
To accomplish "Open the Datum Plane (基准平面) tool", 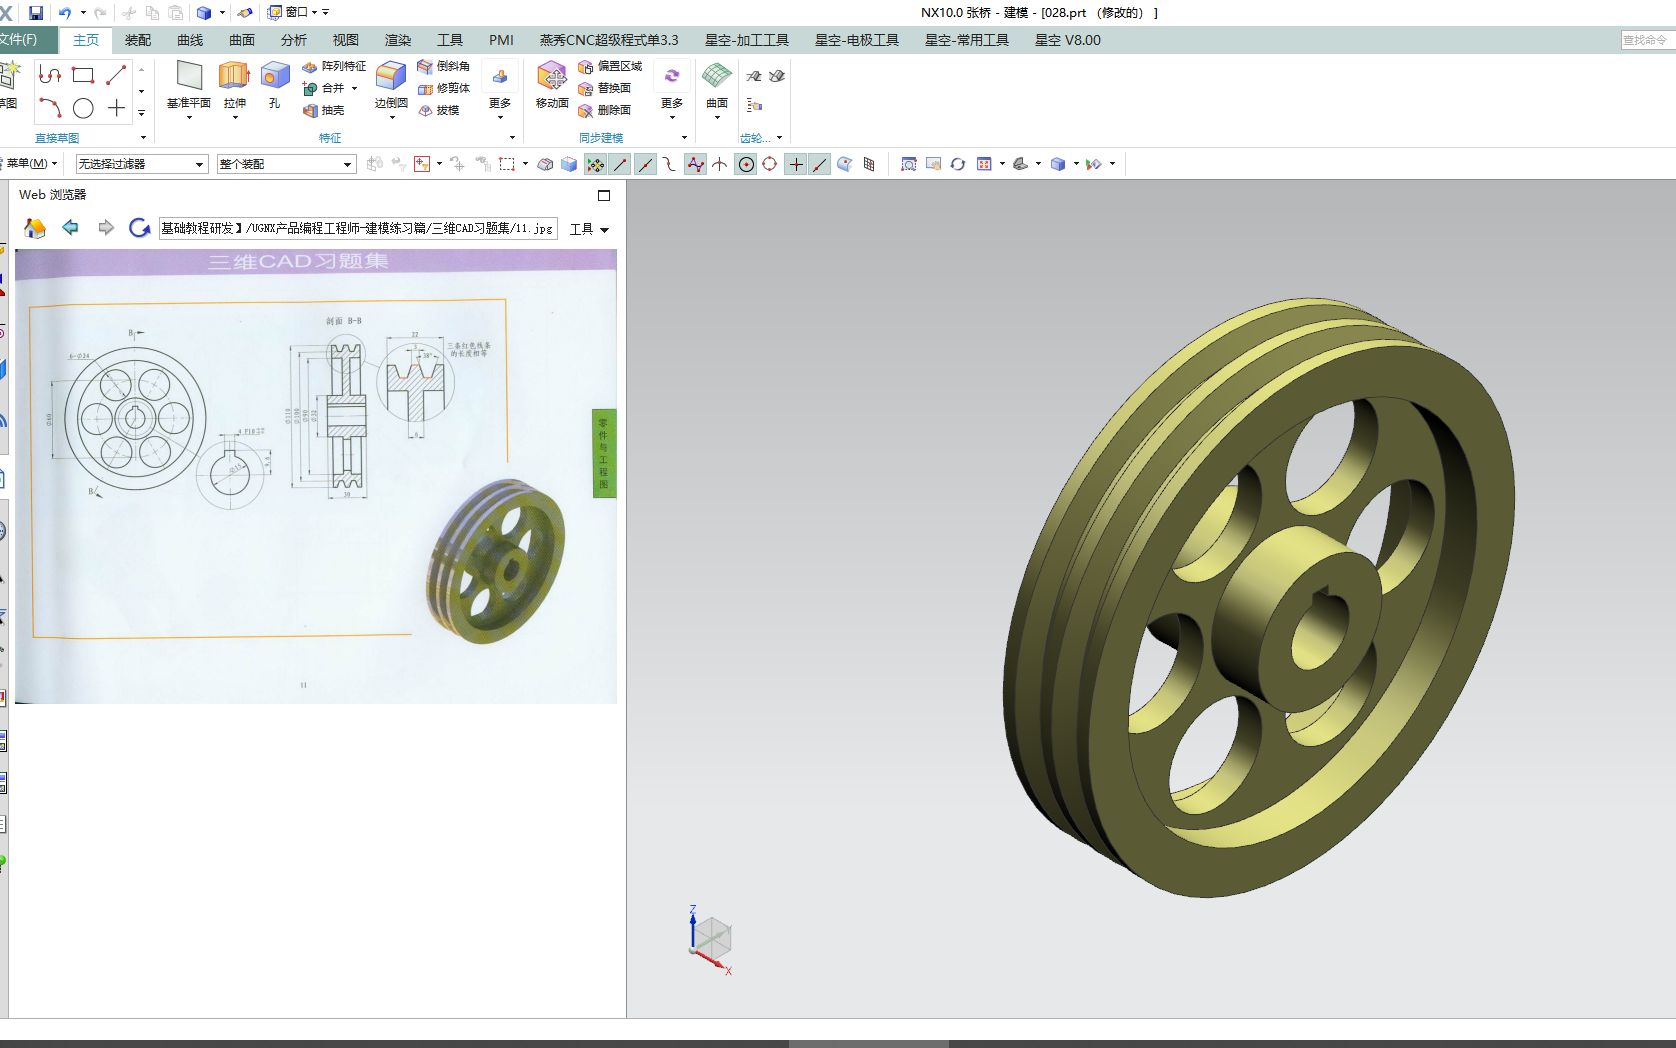I will pos(188,78).
